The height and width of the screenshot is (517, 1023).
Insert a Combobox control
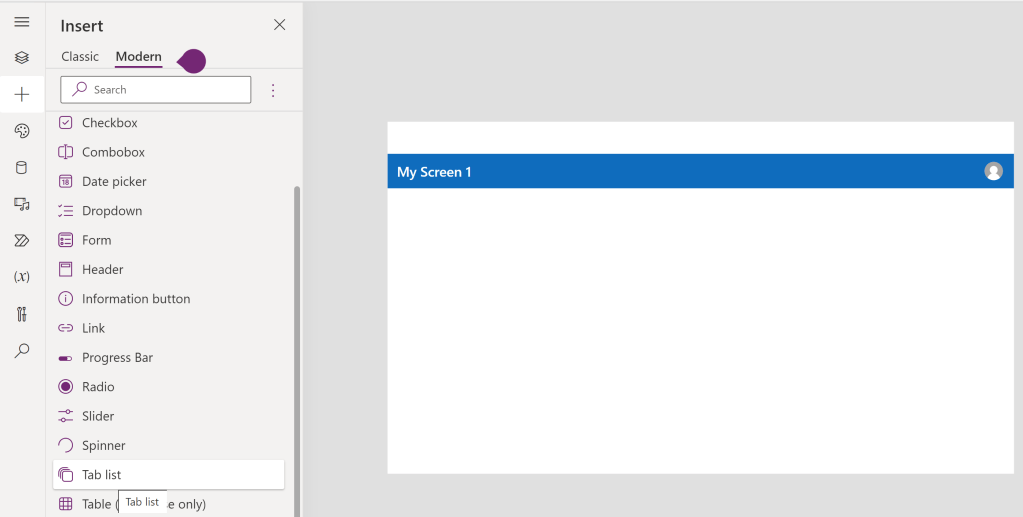(113, 152)
